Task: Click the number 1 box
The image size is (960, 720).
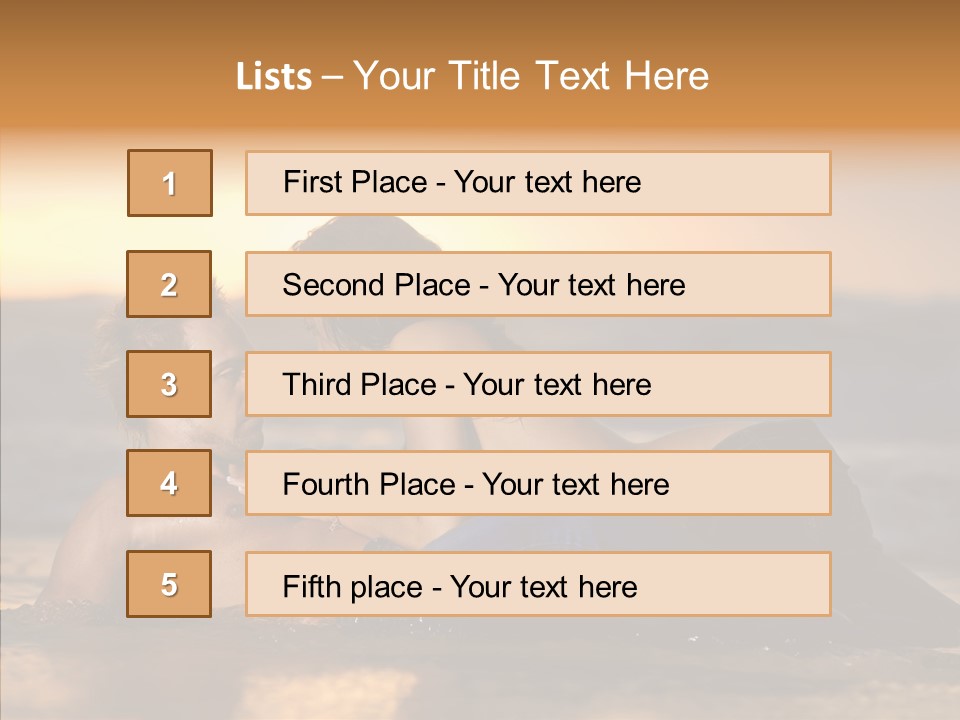Action: tap(170, 183)
